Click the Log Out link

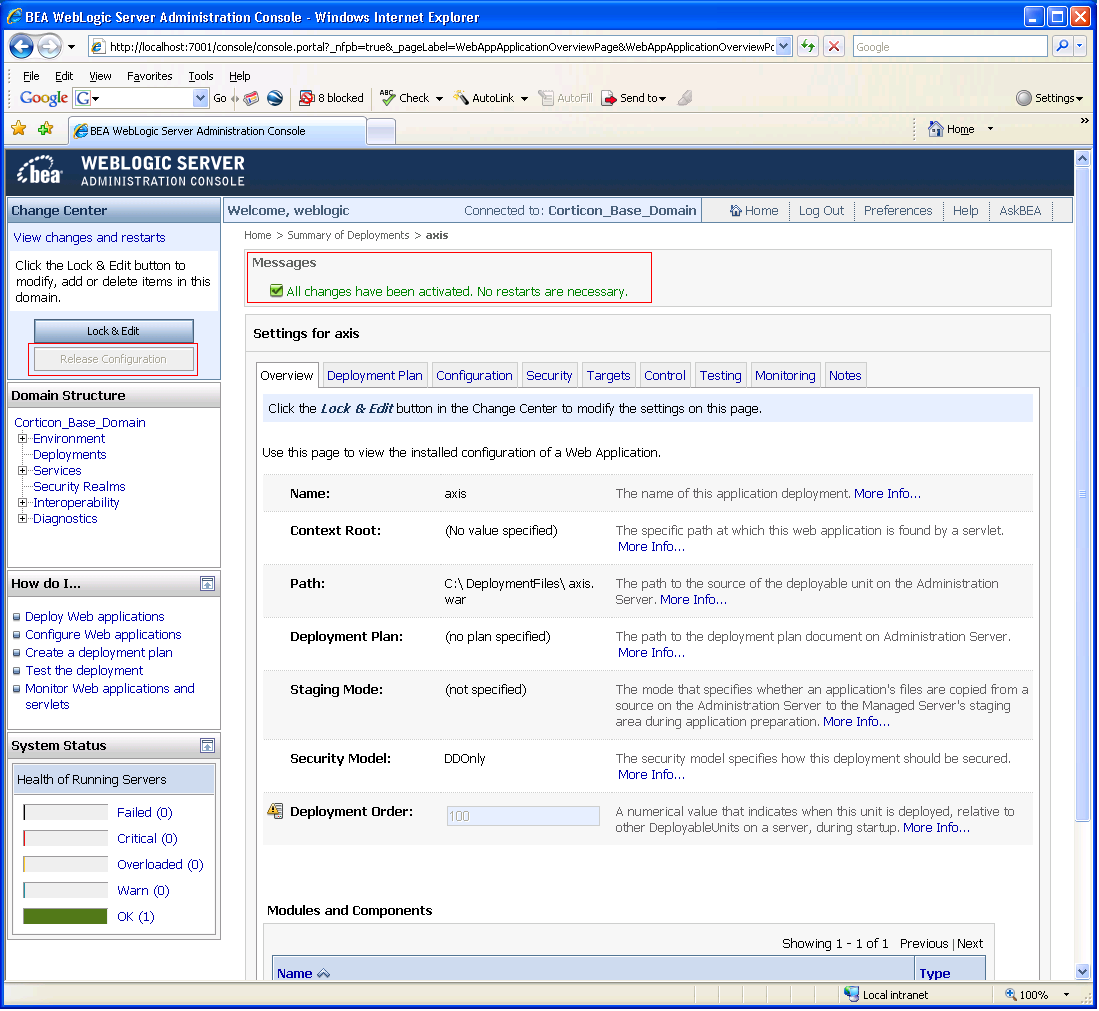821,210
